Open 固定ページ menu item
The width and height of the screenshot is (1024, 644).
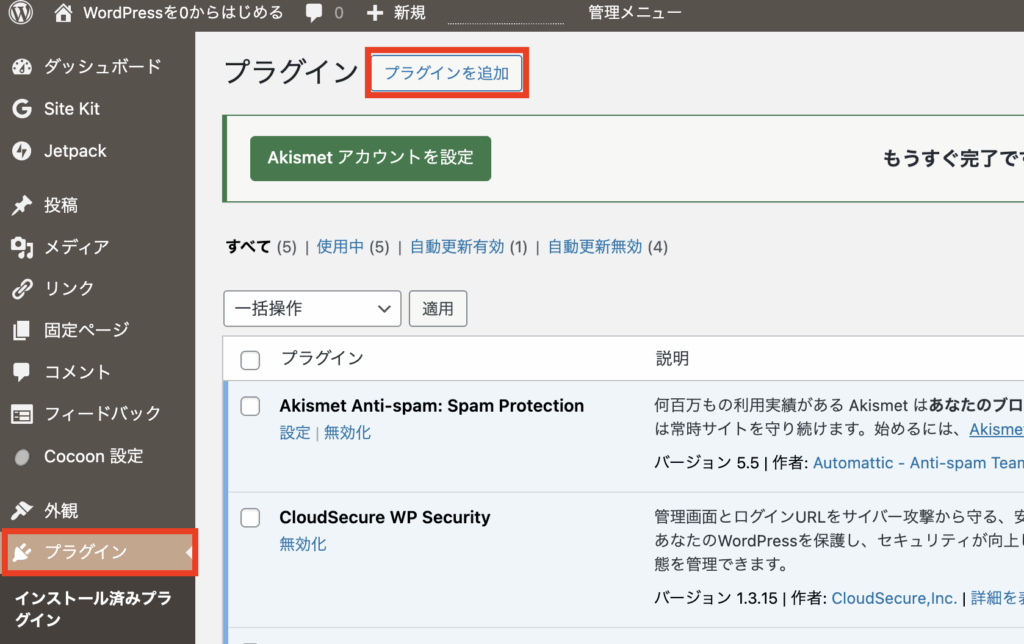point(86,330)
